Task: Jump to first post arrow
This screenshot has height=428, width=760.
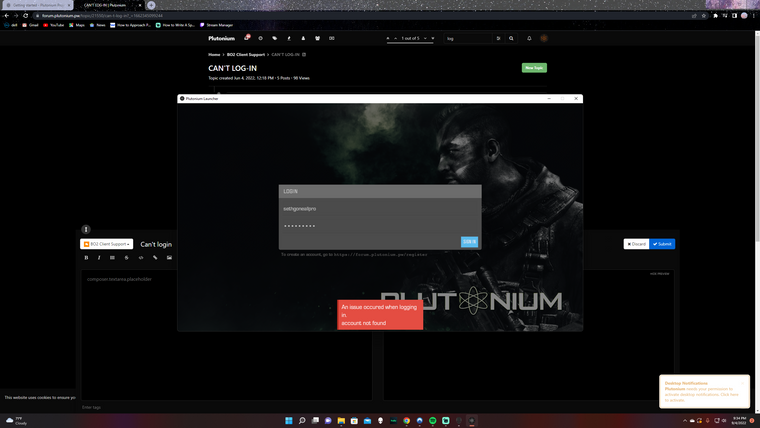Action: click(x=388, y=38)
